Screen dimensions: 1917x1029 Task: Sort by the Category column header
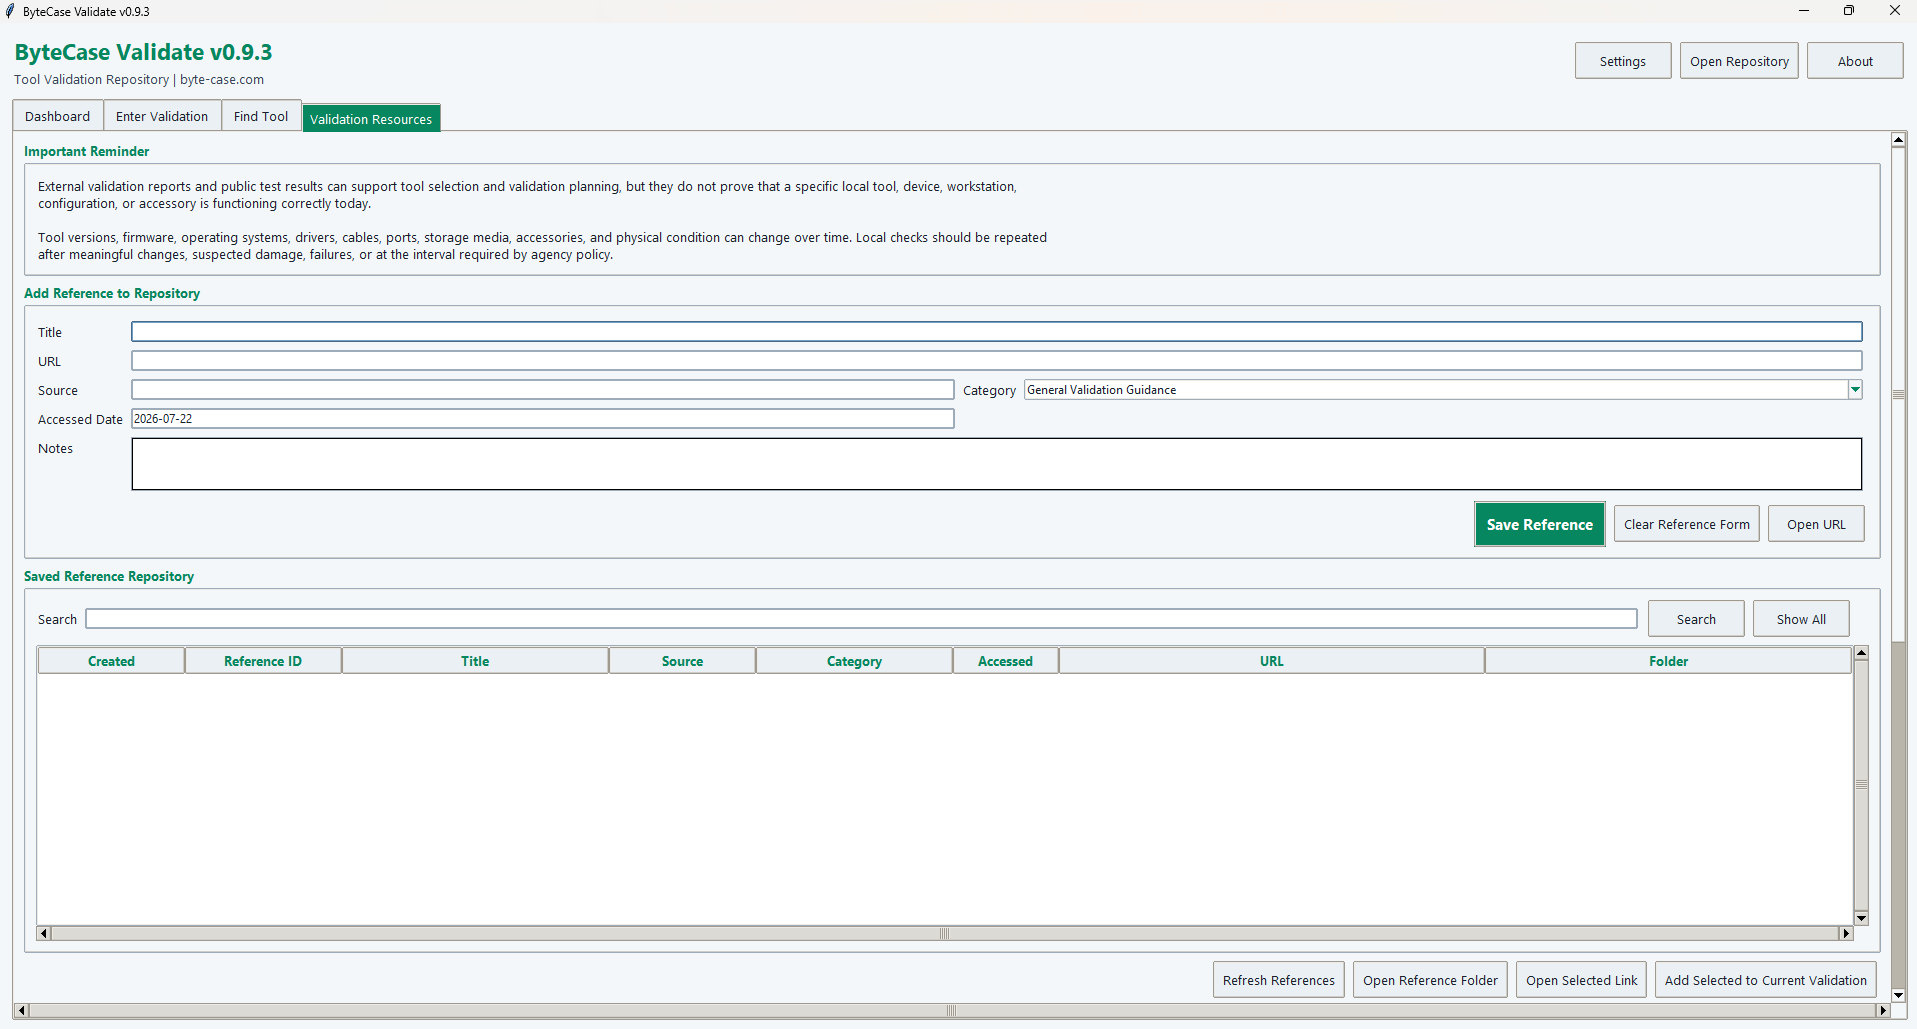pos(854,661)
